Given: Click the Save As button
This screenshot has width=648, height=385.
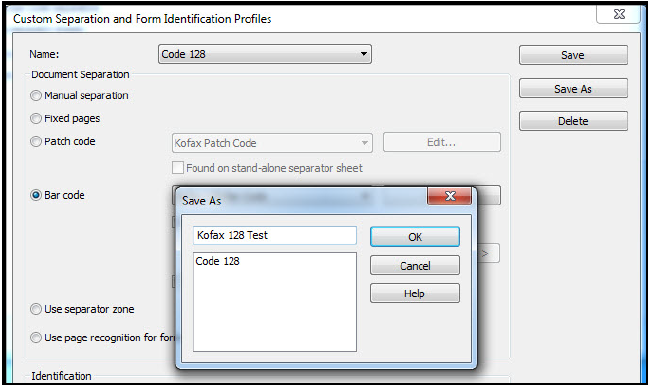Looking at the screenshot, I should tap(573, 88).
